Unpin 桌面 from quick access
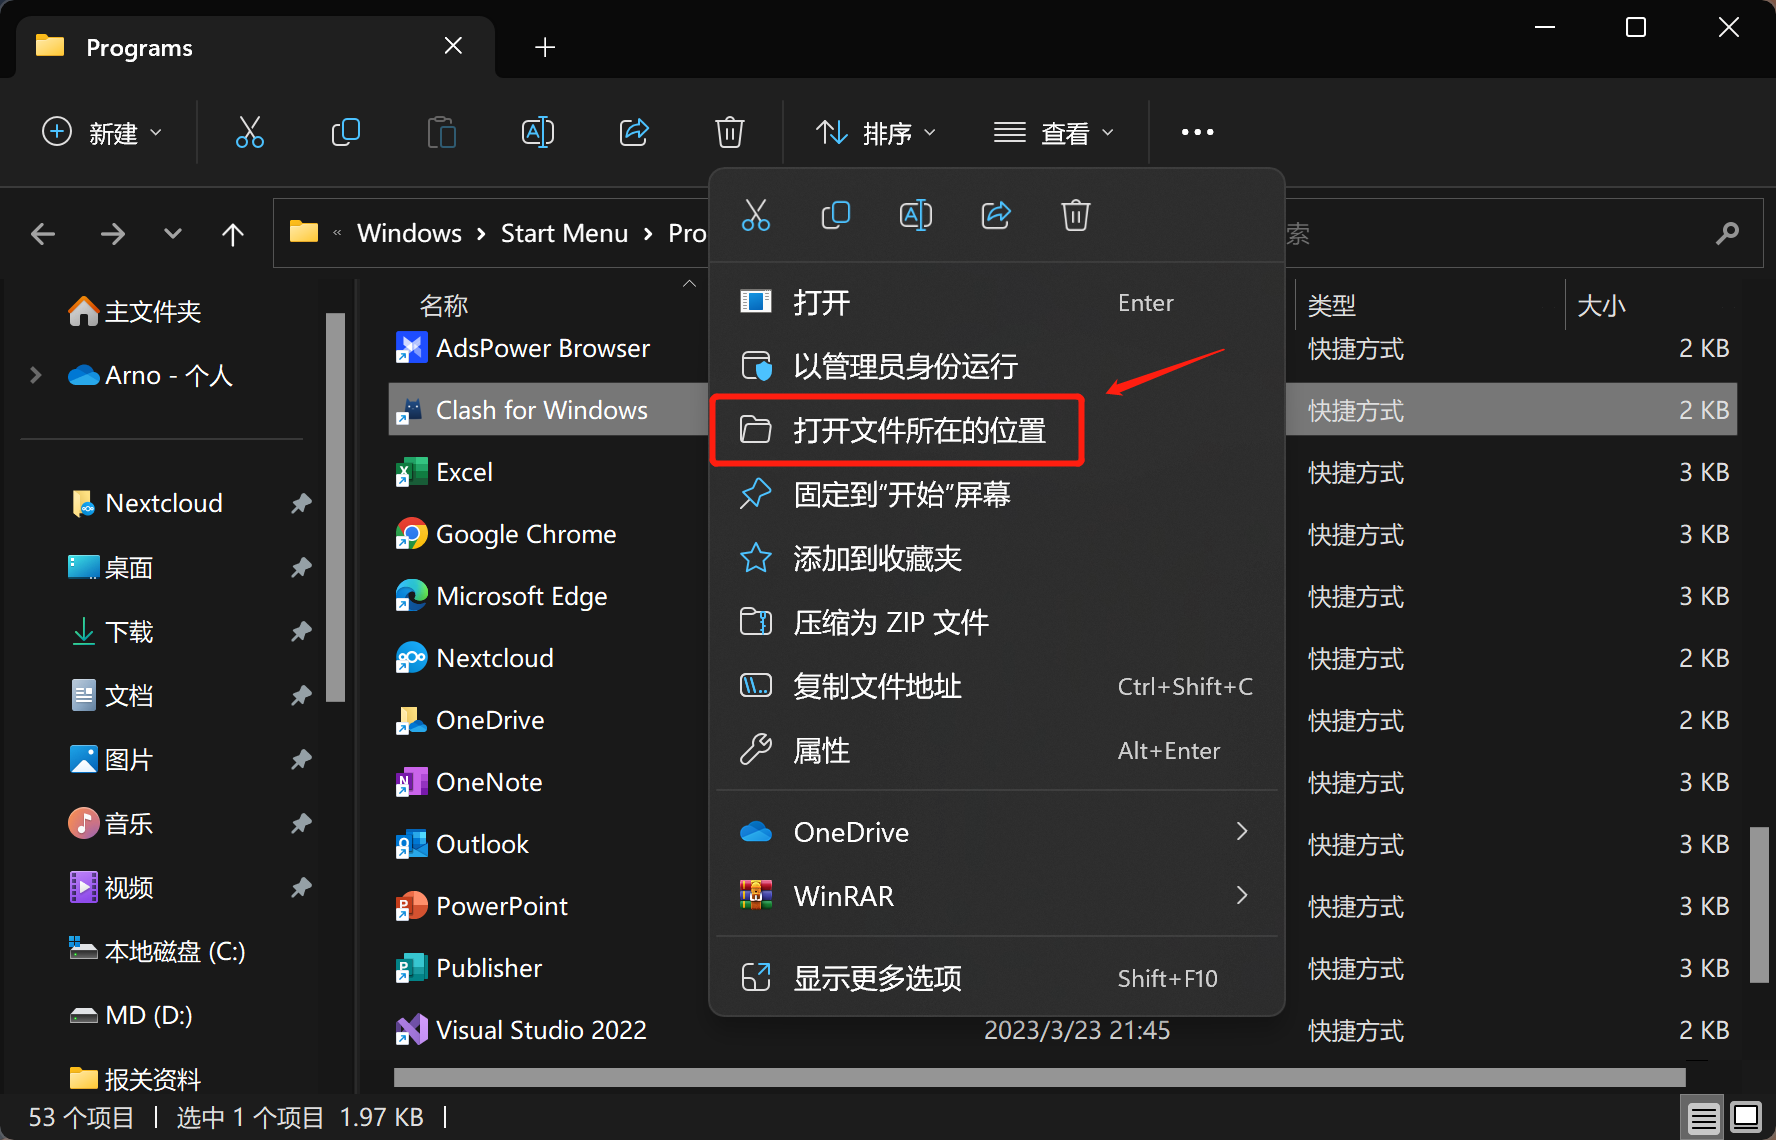This screenshot has height=1140, width=1776. 301,567
